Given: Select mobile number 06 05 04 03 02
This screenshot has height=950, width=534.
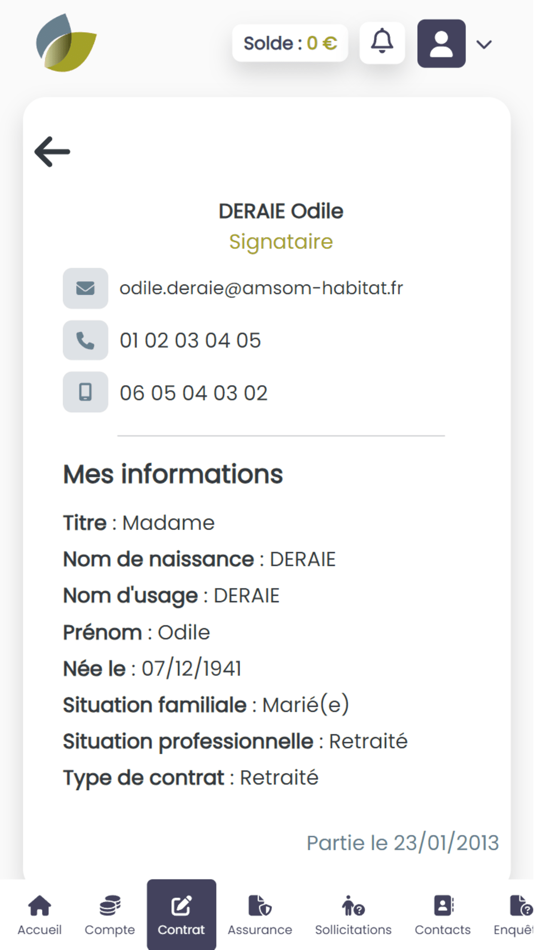Looking at the screenshot, I should pyautogui.click(x=193, y=393).
